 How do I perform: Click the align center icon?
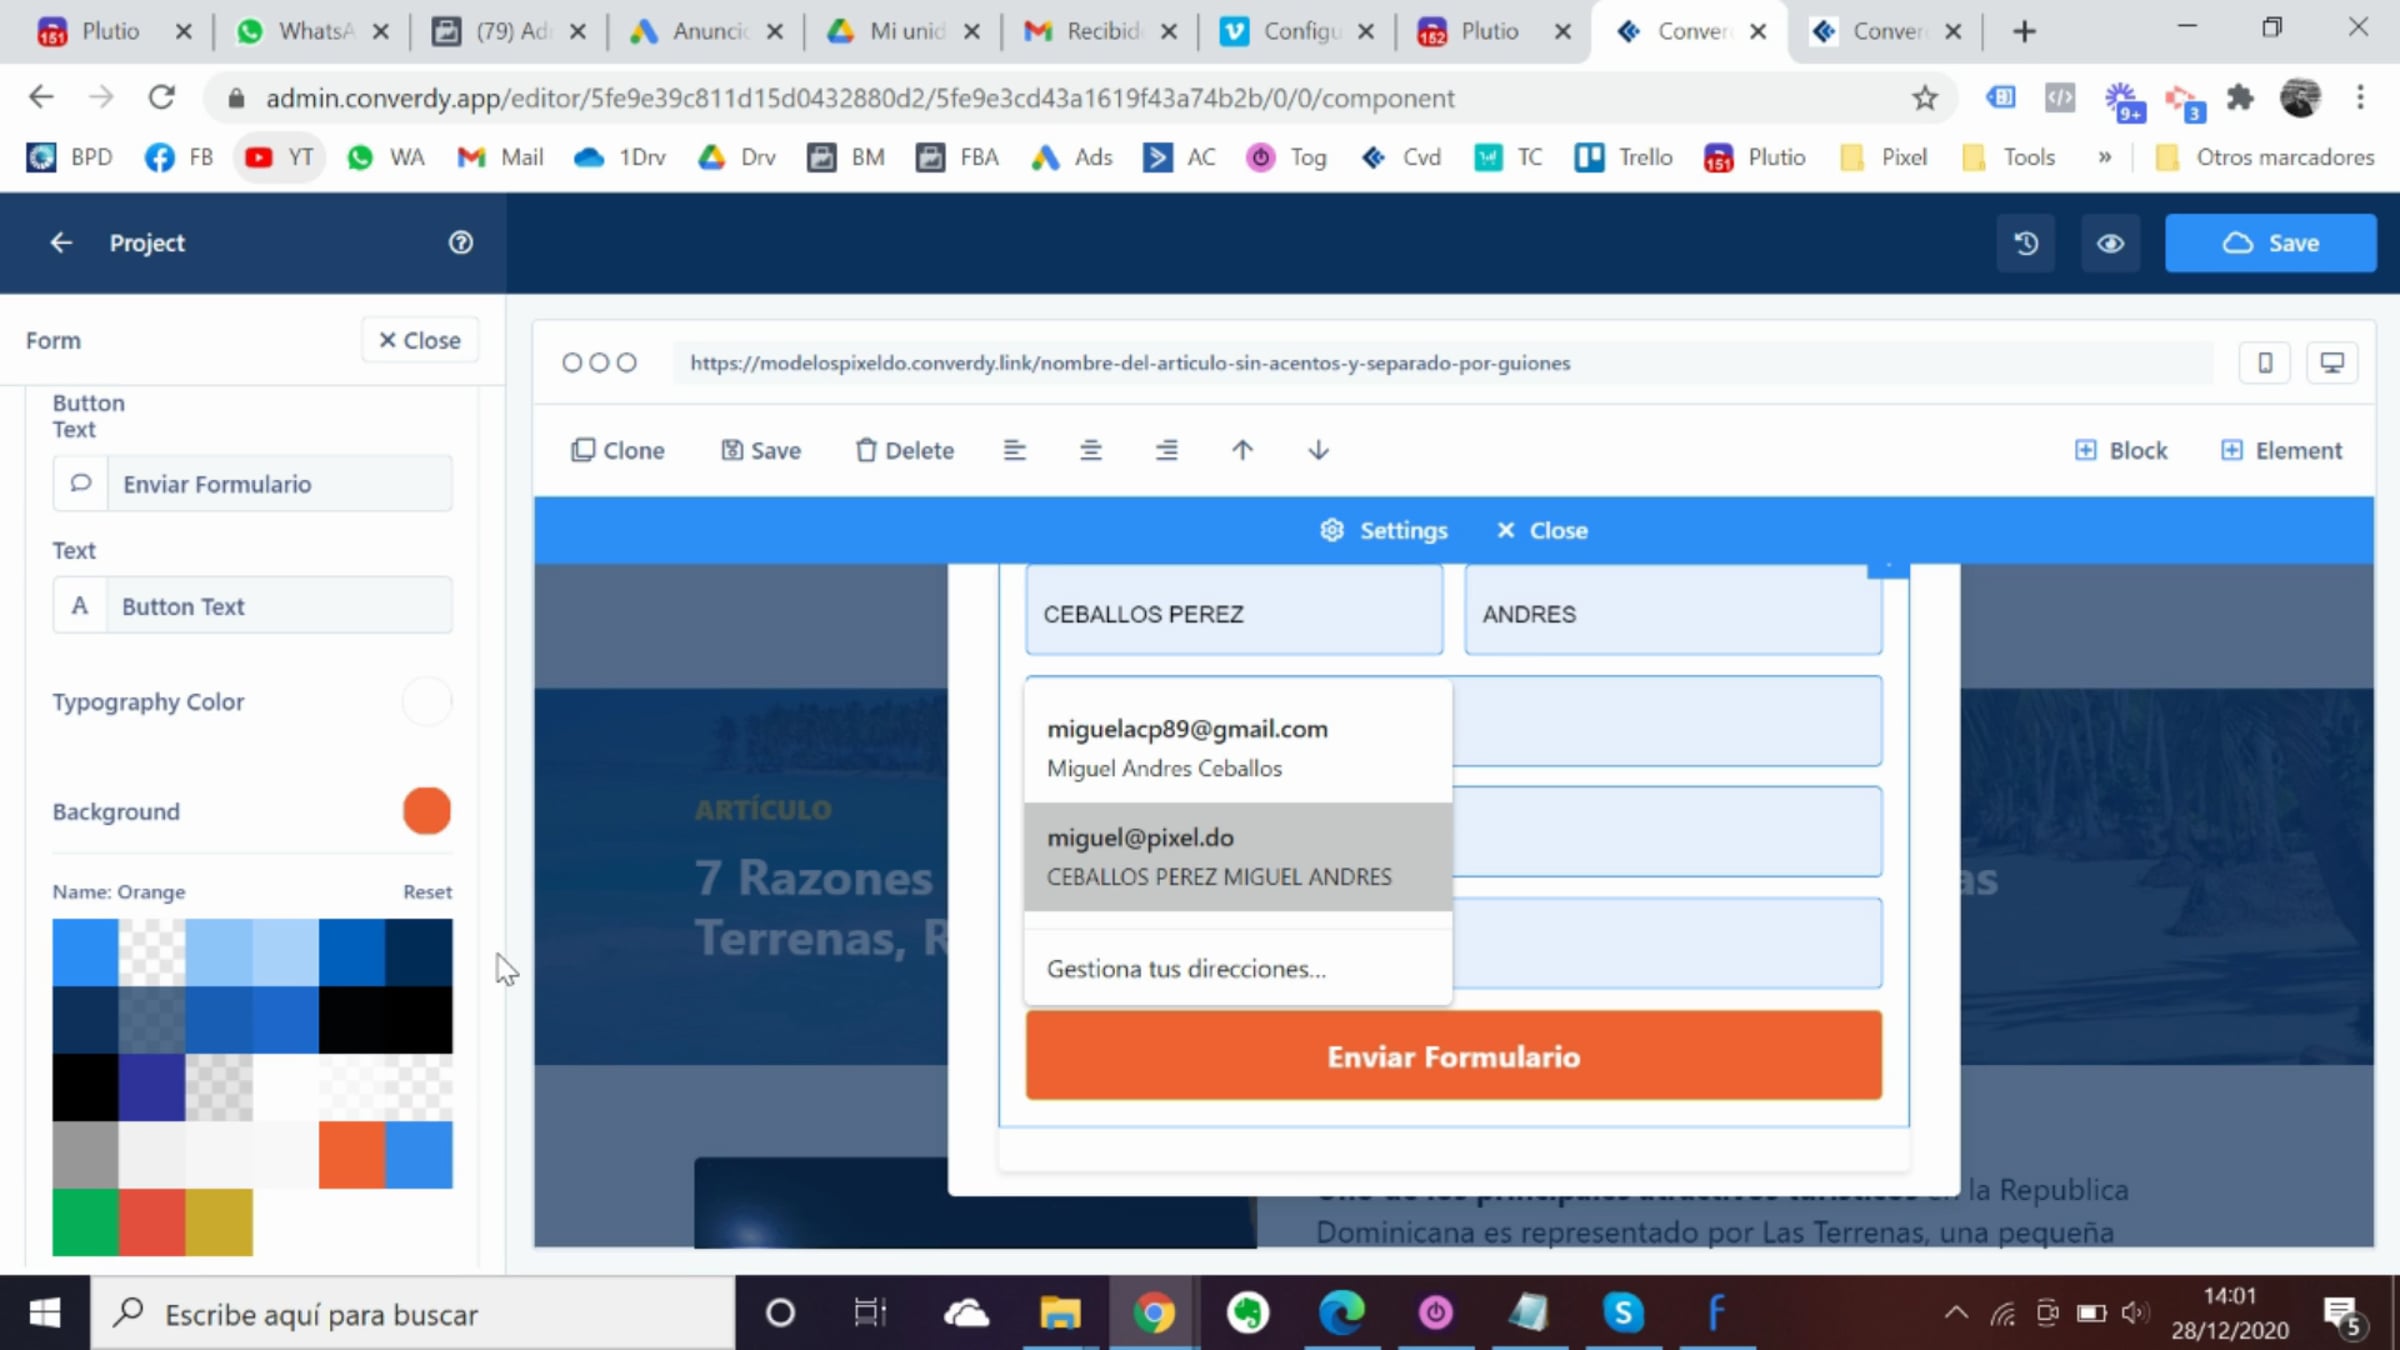[x=1090, y=450]
